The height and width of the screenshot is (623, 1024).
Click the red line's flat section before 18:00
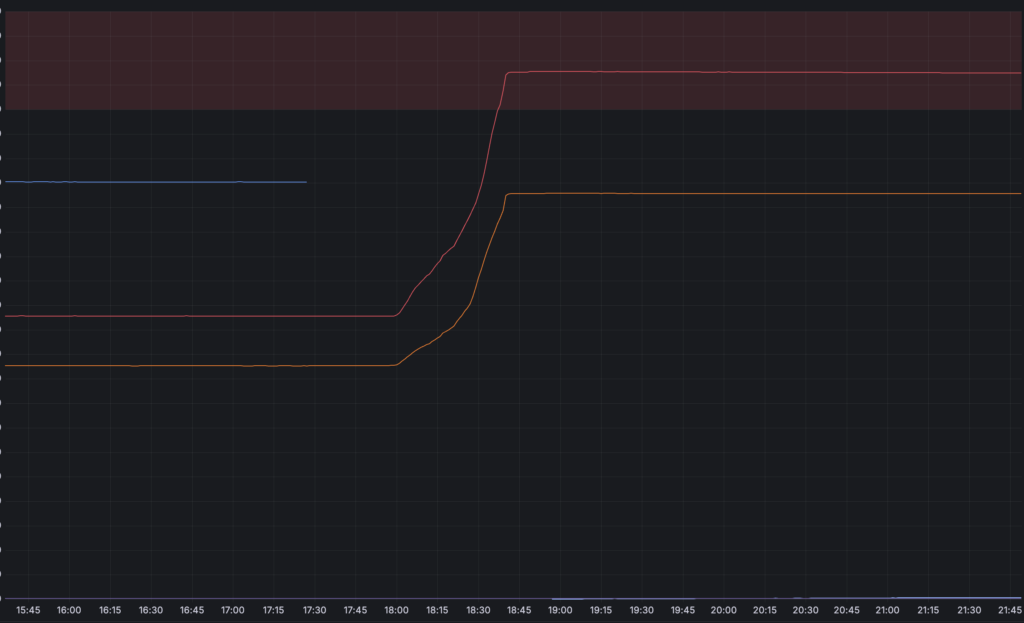[x=199, y=316]
